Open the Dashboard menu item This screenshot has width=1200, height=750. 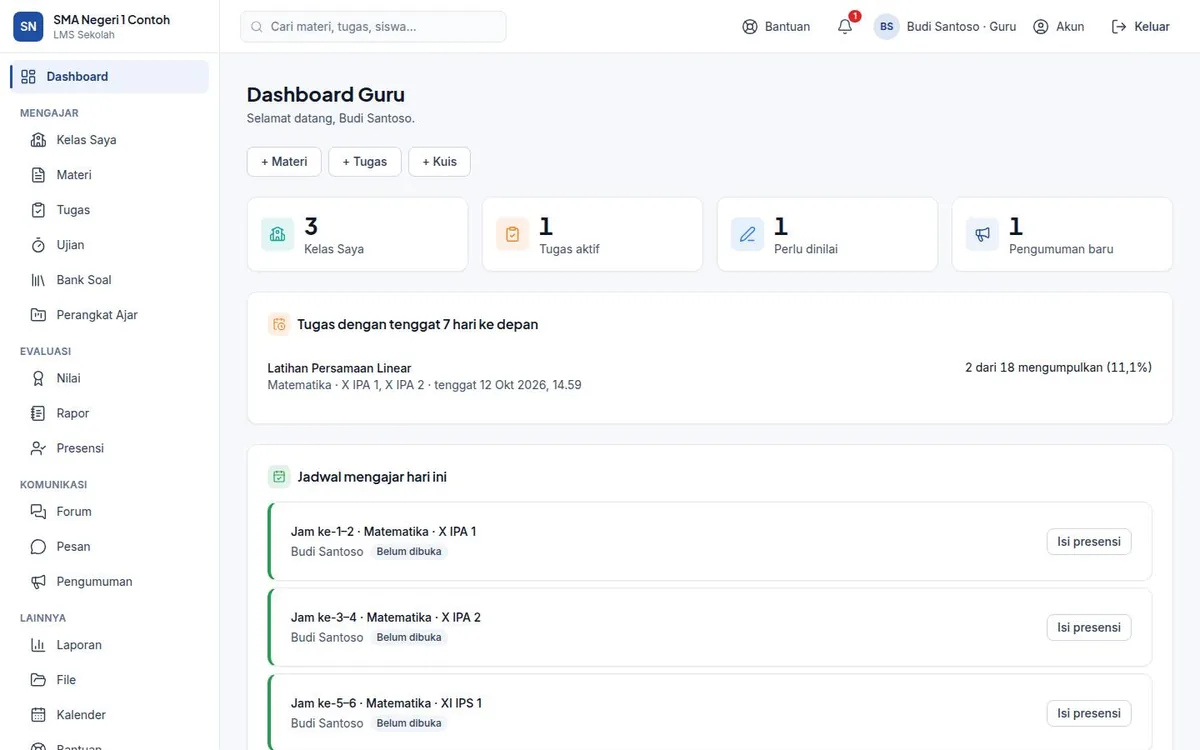click(x=110, y=77)
